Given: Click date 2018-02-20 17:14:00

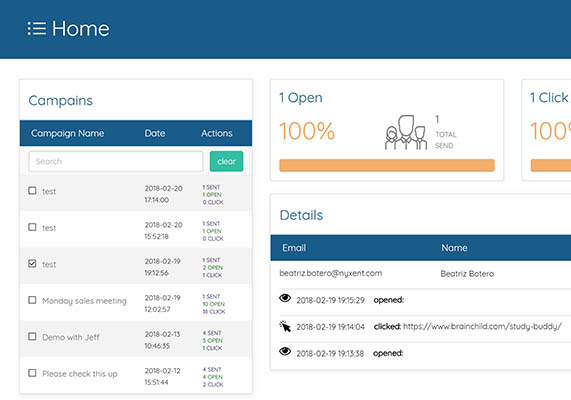Looking at the screenshot, I should tap(164, 194).
